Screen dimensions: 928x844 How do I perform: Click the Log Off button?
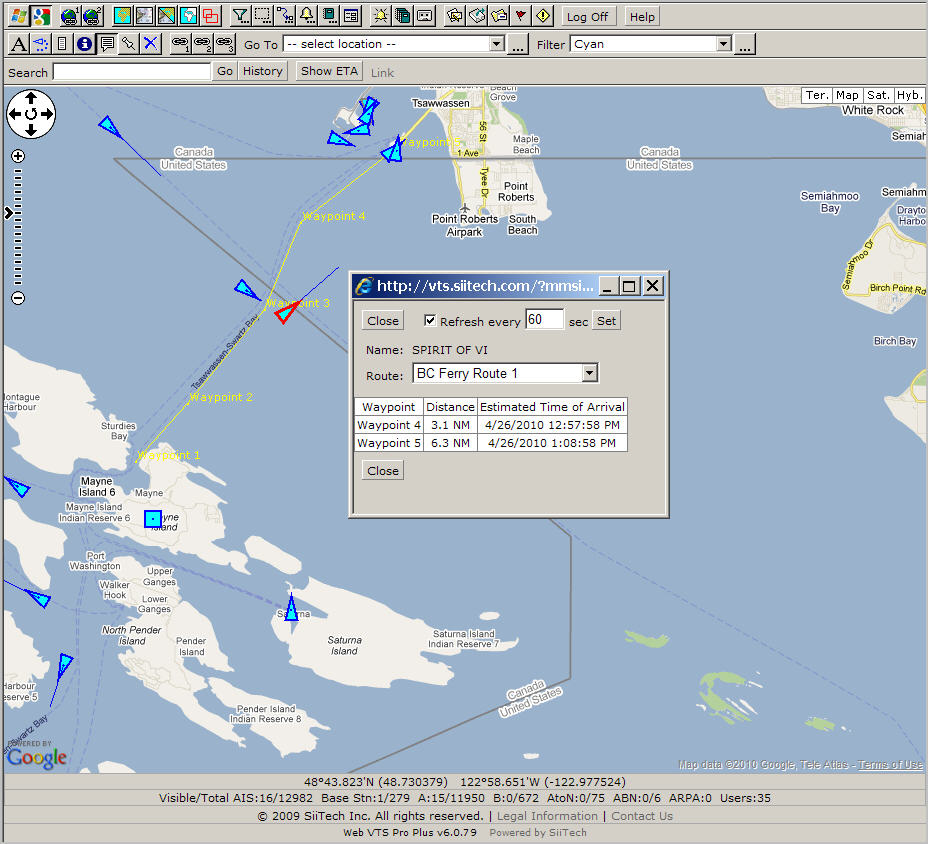pos(587,16)
